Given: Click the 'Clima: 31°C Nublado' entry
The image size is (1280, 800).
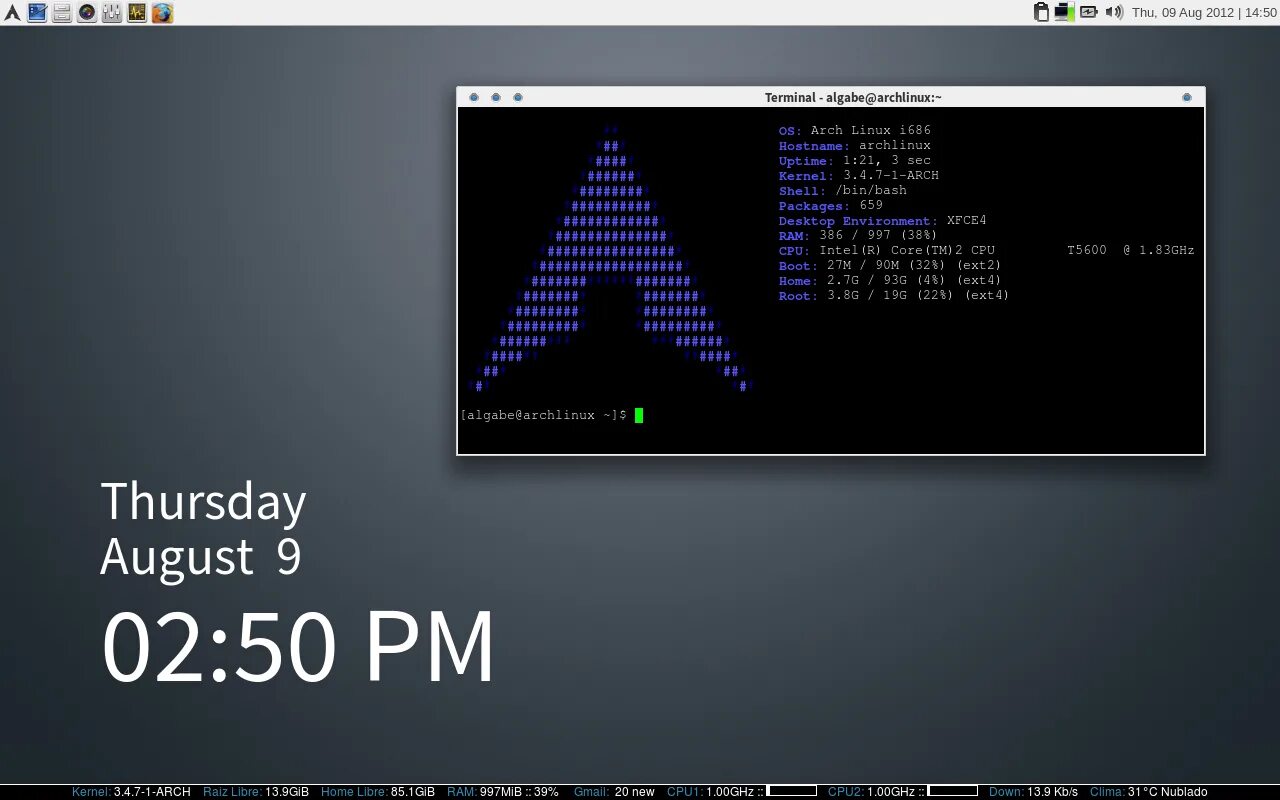Looking at the screenshot, I should click(1149, 792).
